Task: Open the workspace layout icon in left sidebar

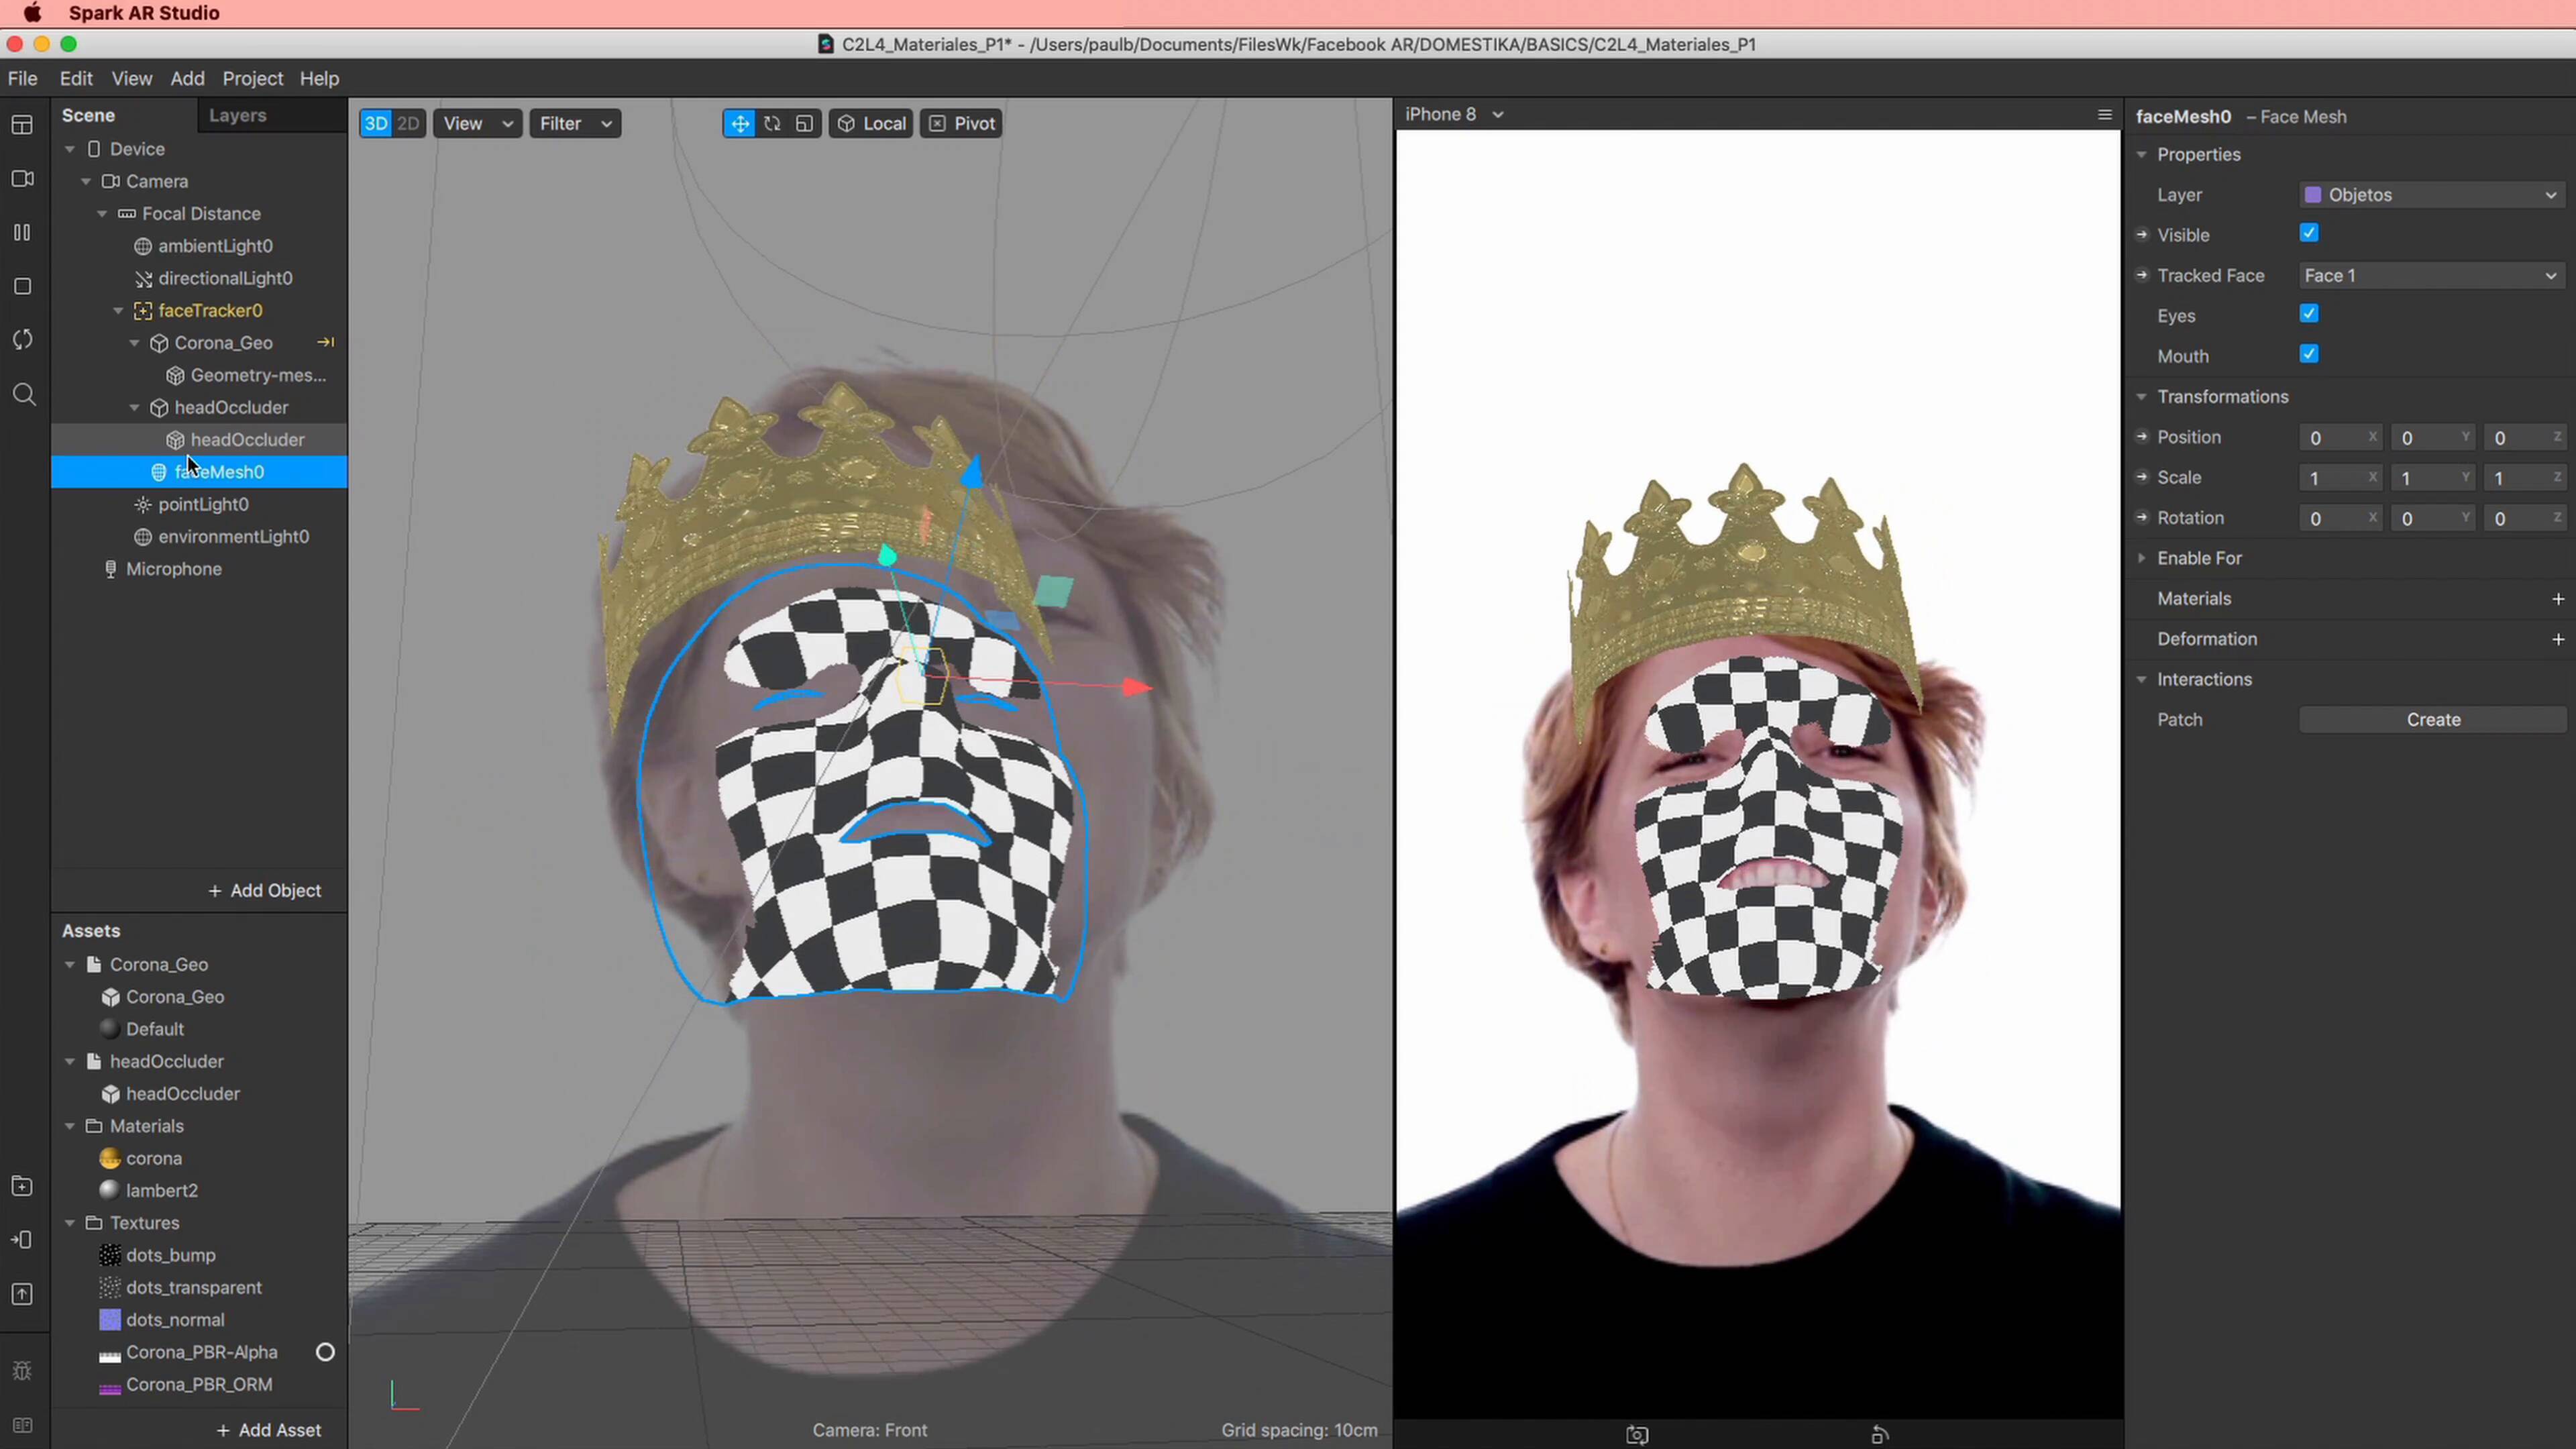Action: [23, 125]
